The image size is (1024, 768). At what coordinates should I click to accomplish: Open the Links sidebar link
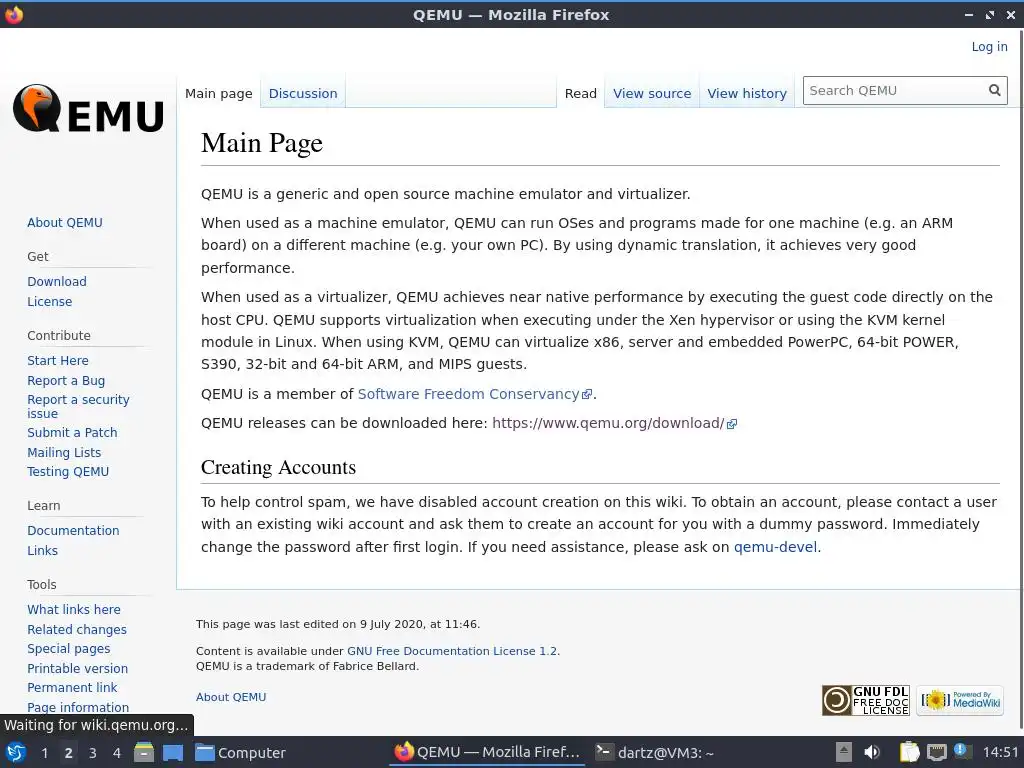tap(42, 551)
